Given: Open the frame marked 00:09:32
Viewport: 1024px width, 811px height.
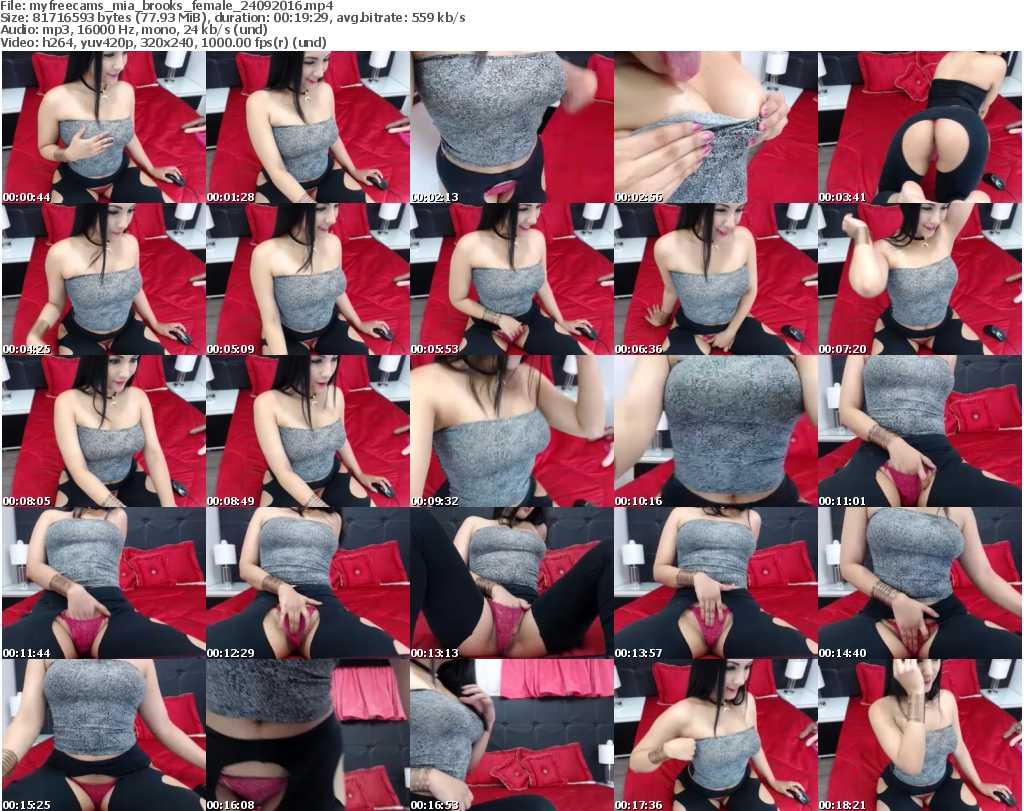Looking at the screenshot, I should tap(511, 432).
